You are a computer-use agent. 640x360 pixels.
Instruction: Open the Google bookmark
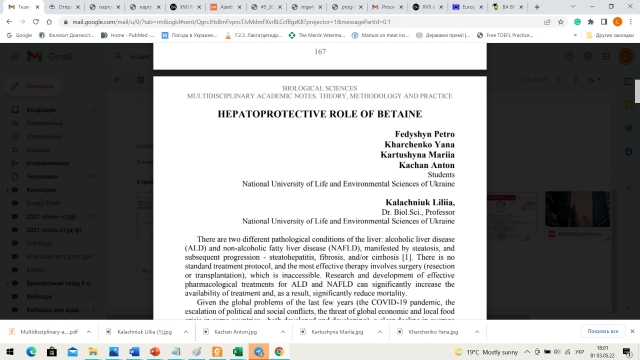coord(19,35)
